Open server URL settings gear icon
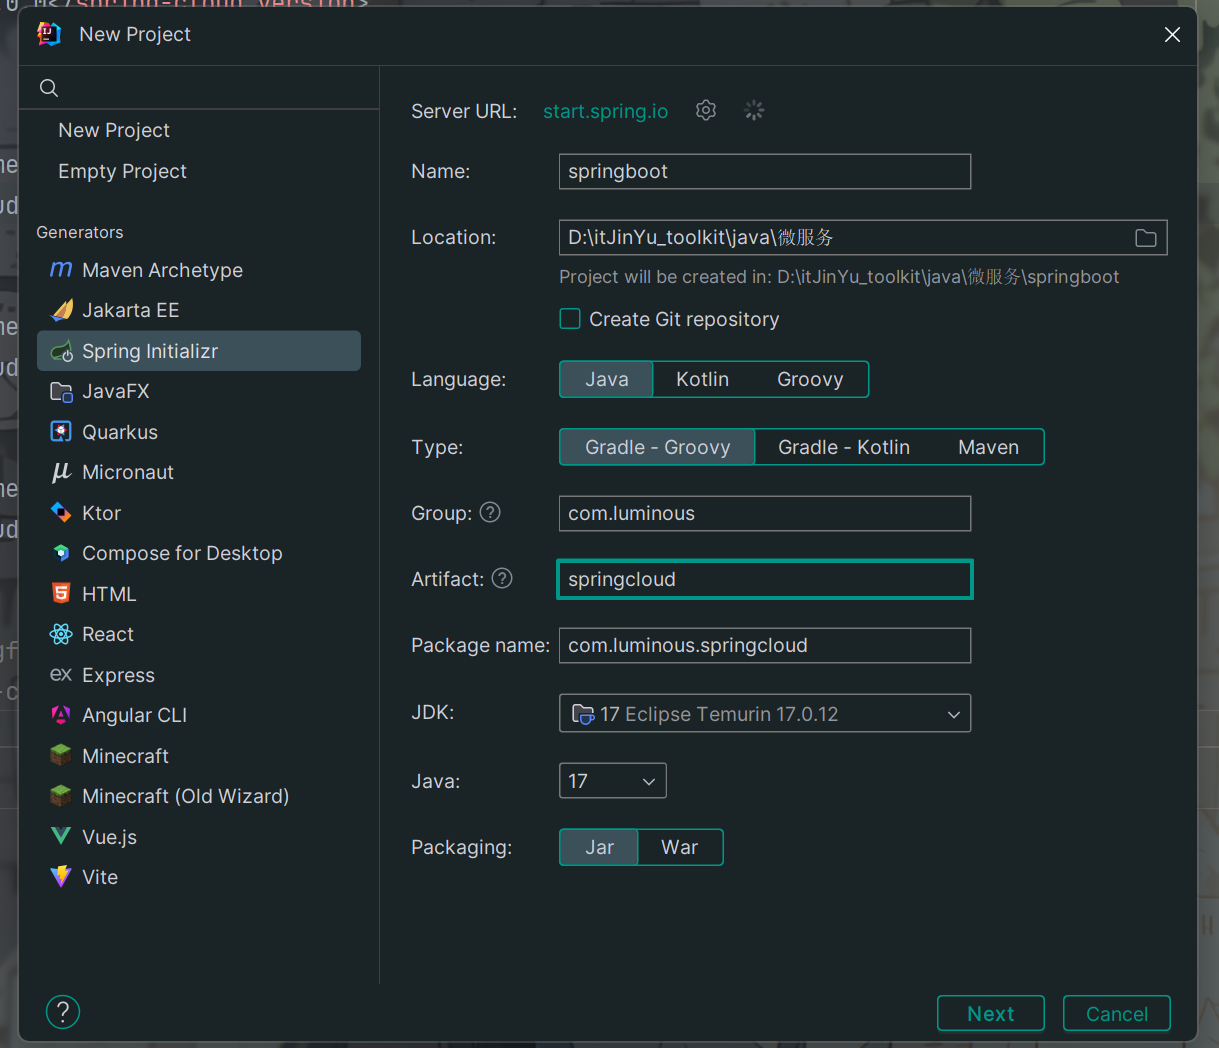This screenshot has height=1048, width=1219. [x=706, y=111]
